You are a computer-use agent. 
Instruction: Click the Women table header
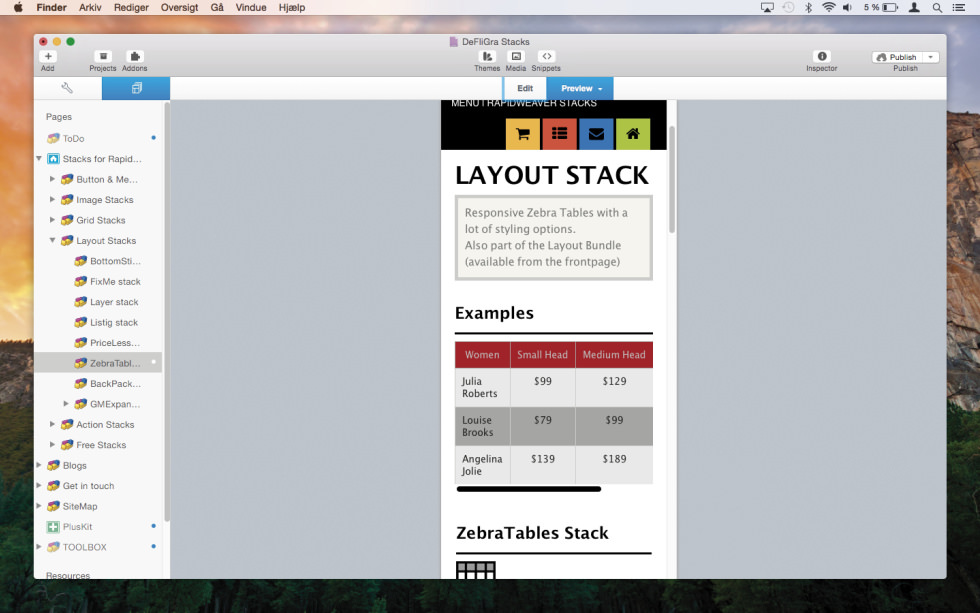[x=482, y=355]
